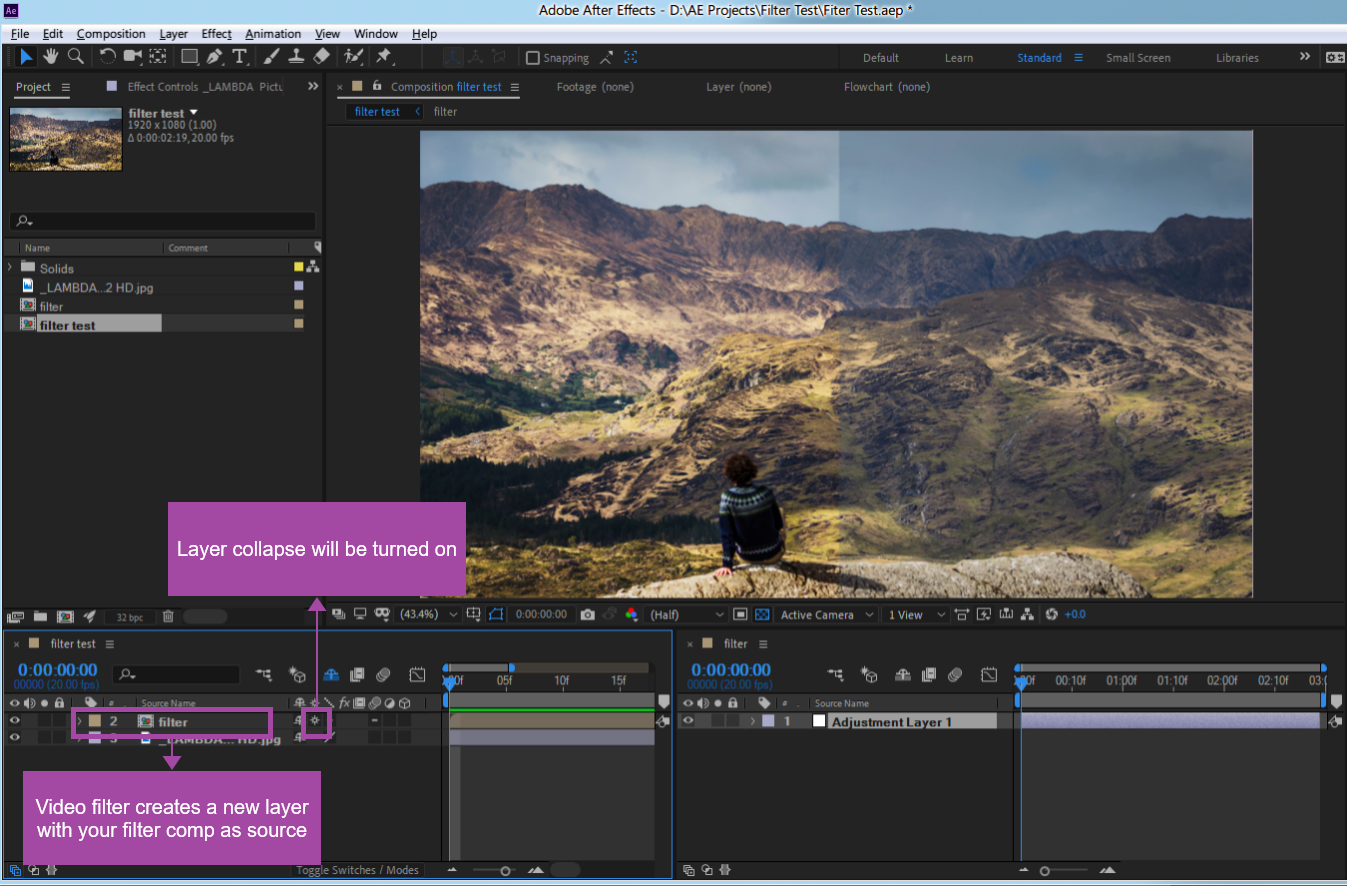Open the Active Camera dropdown
The height and width of the screenshot is (886, 1347).
point(828,615)
